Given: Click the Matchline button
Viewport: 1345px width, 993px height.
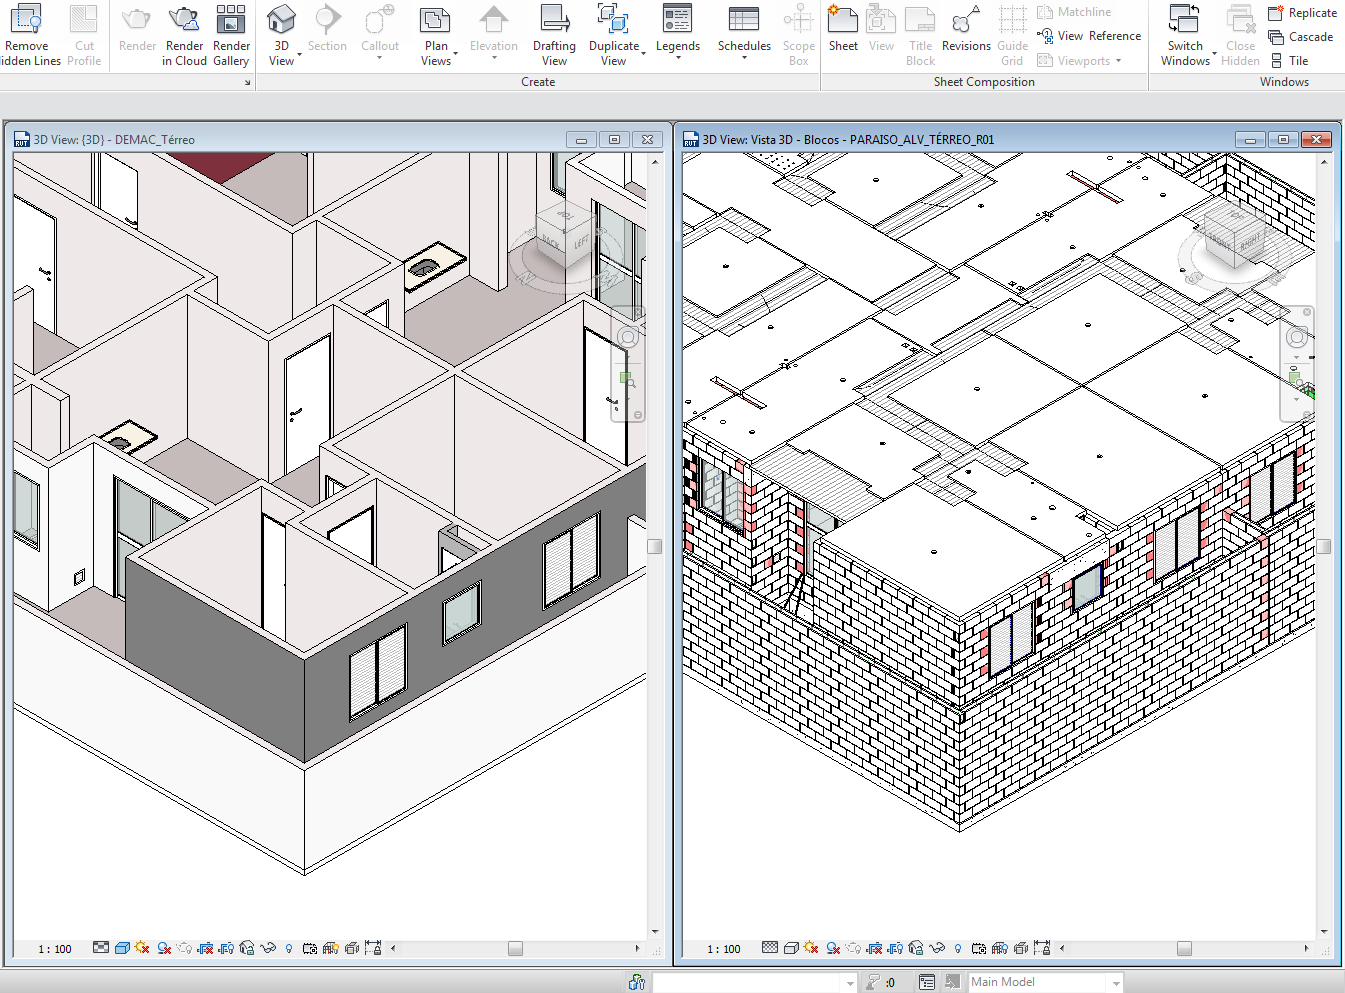Looking at the screenshot, I should point(1074,12).
